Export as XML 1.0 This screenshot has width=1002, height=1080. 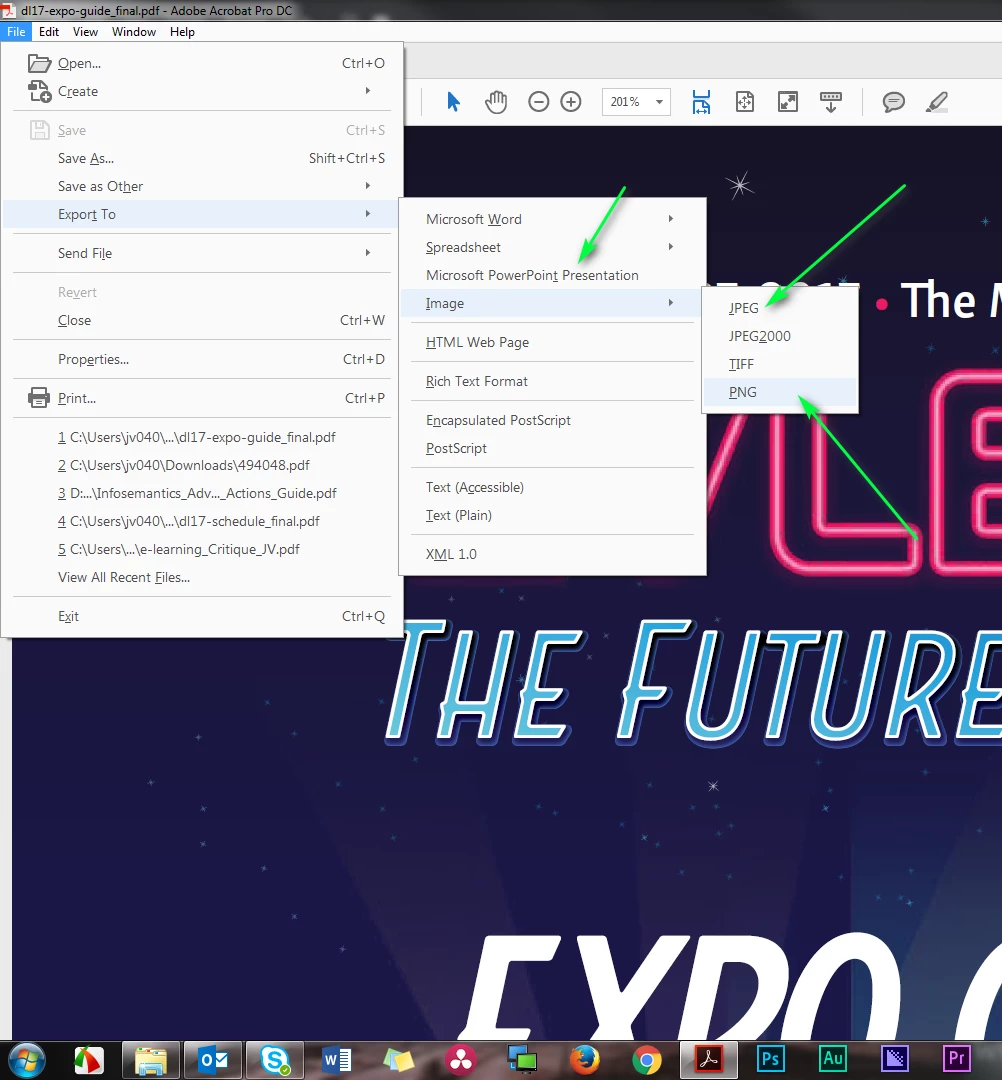coord(552,554)
